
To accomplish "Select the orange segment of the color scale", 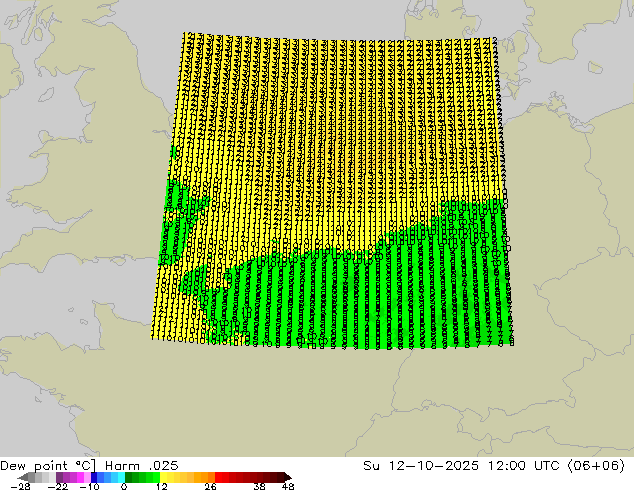I will pos(200,477).
